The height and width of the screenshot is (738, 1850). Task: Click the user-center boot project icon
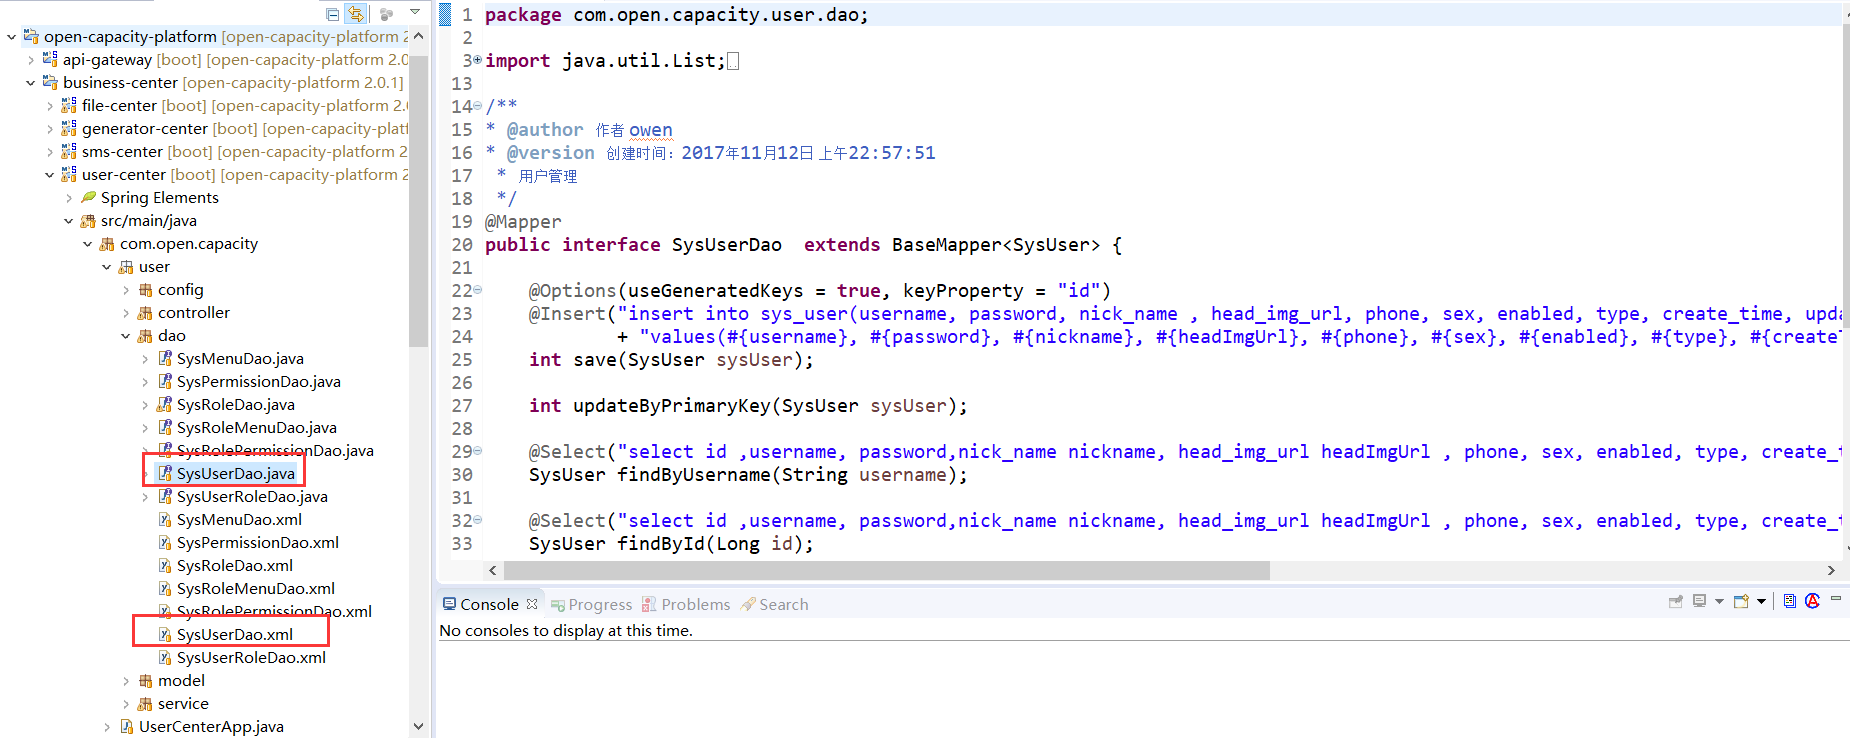[x=69, y=175]
